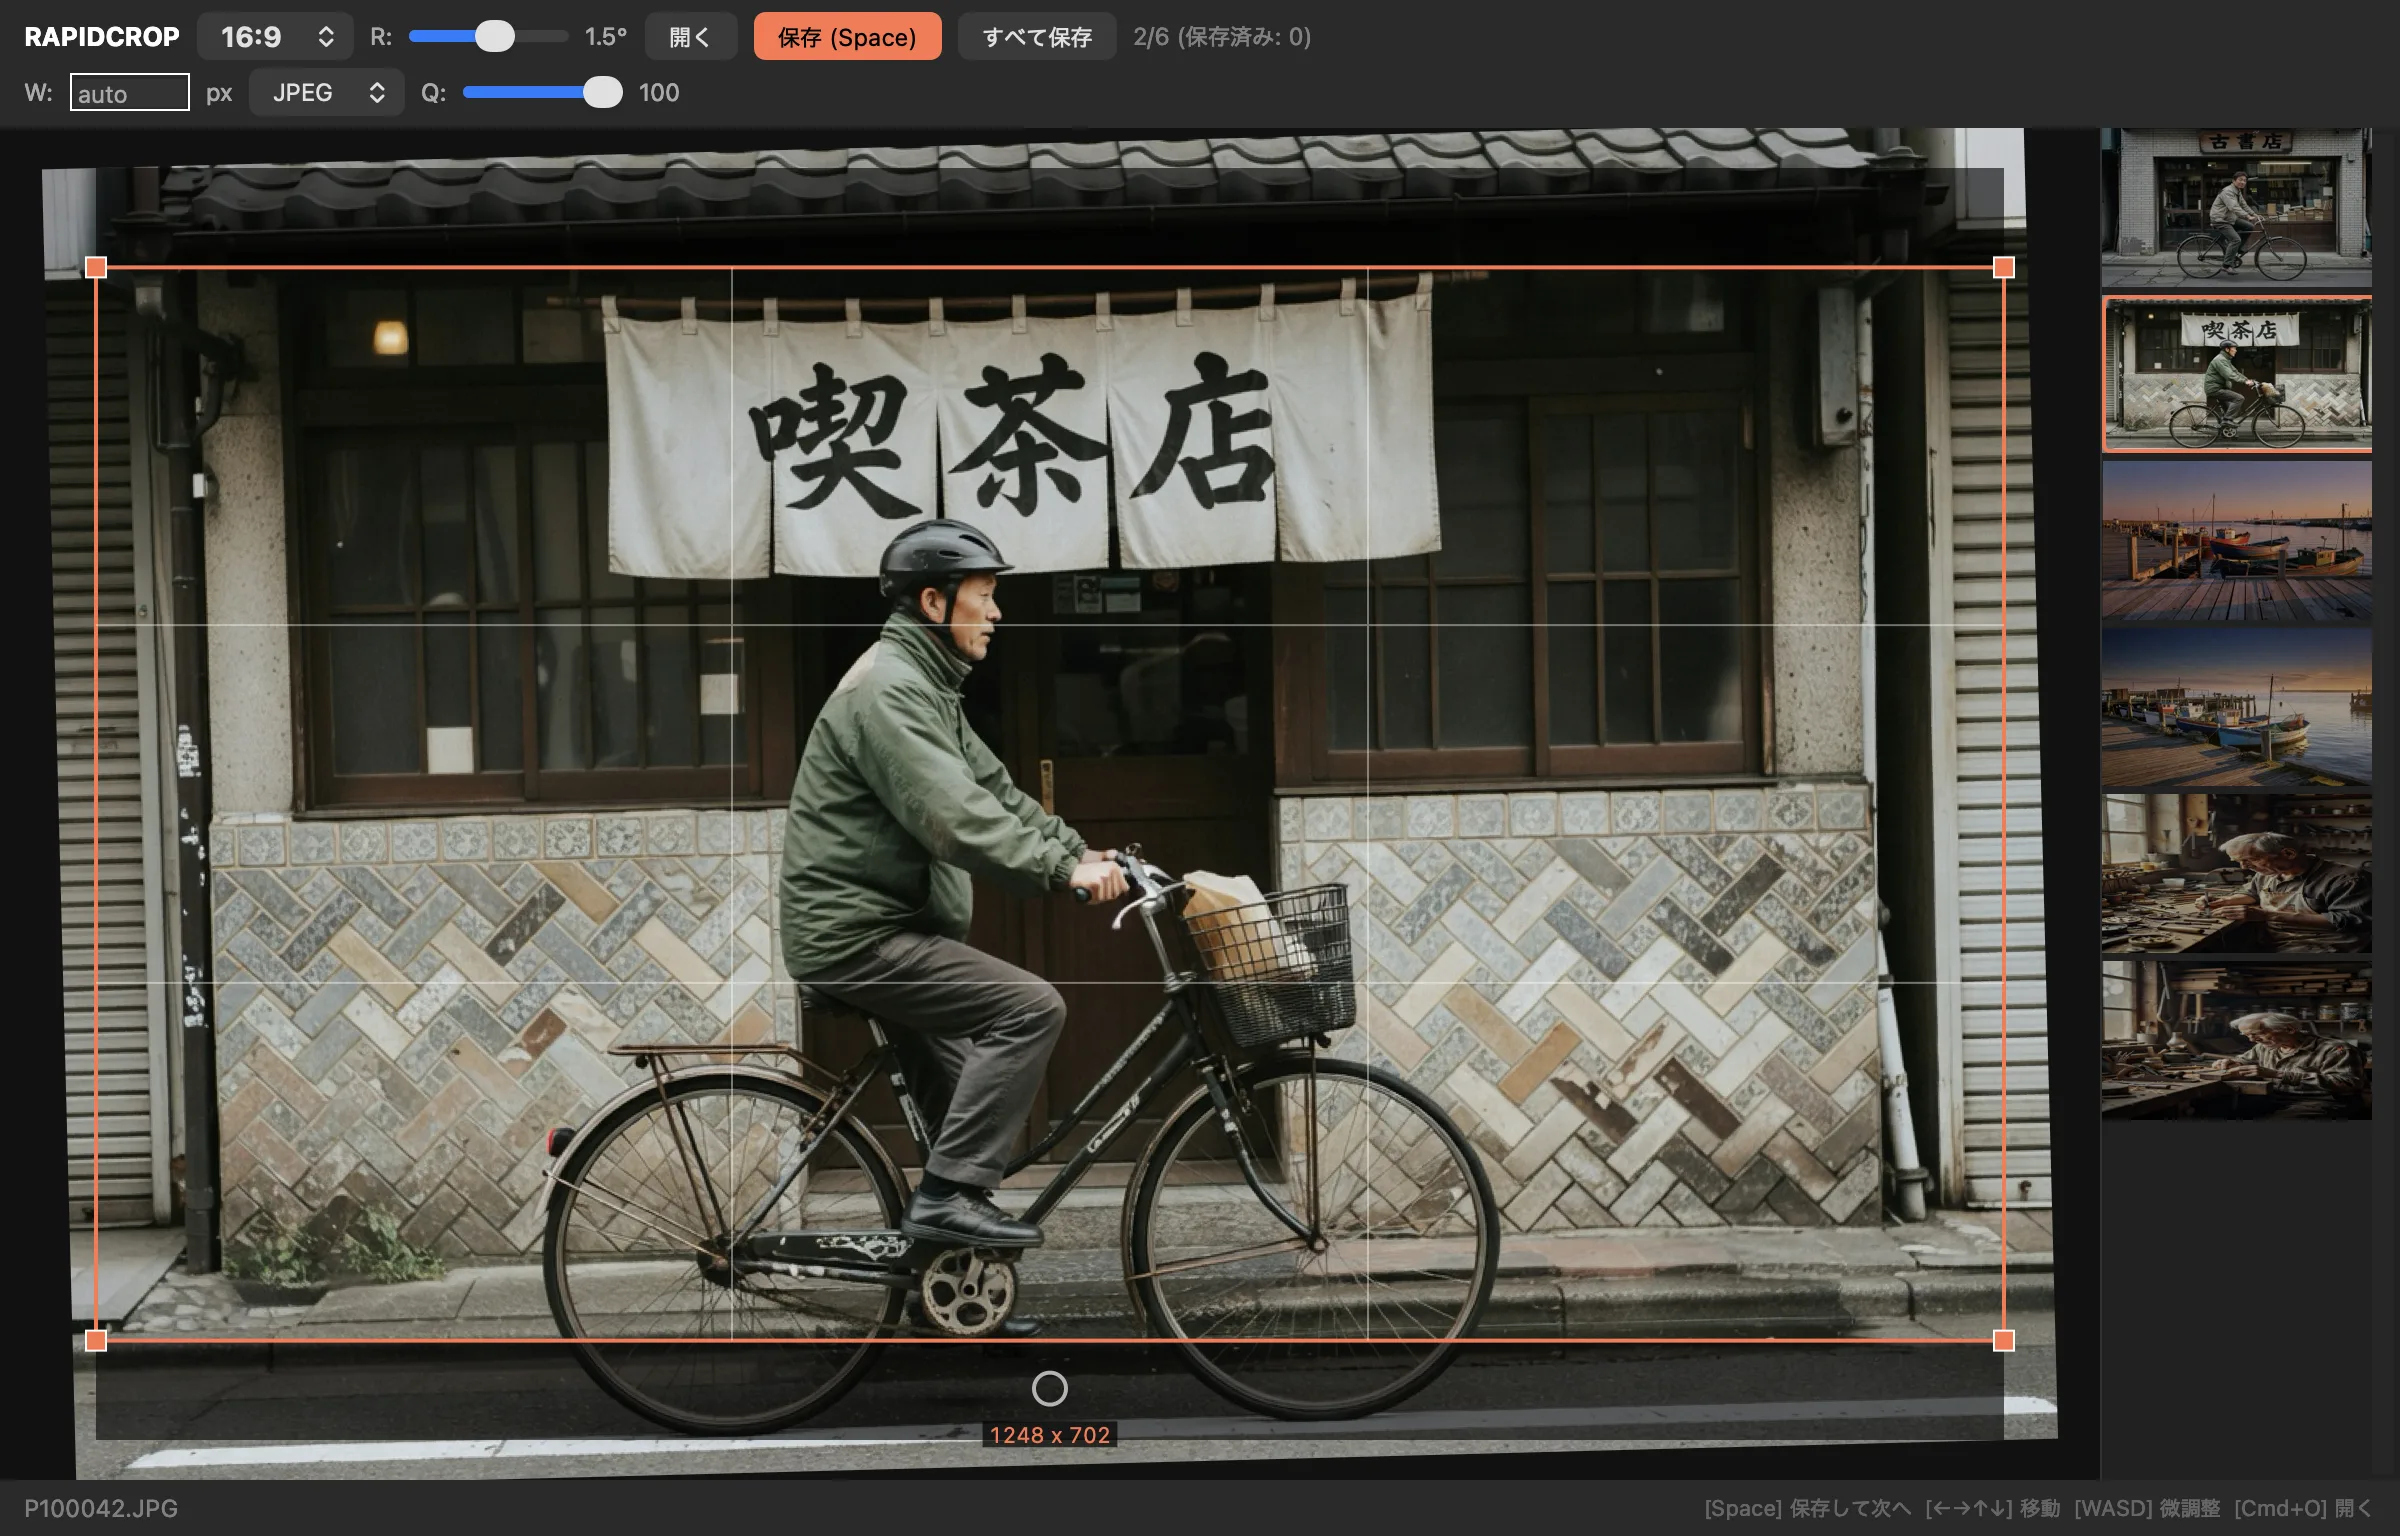Screen dimensions: 2400x1536
Task: Click the [Cmd+O] 開く shortcut hint
Action: click(2303, 1508)
